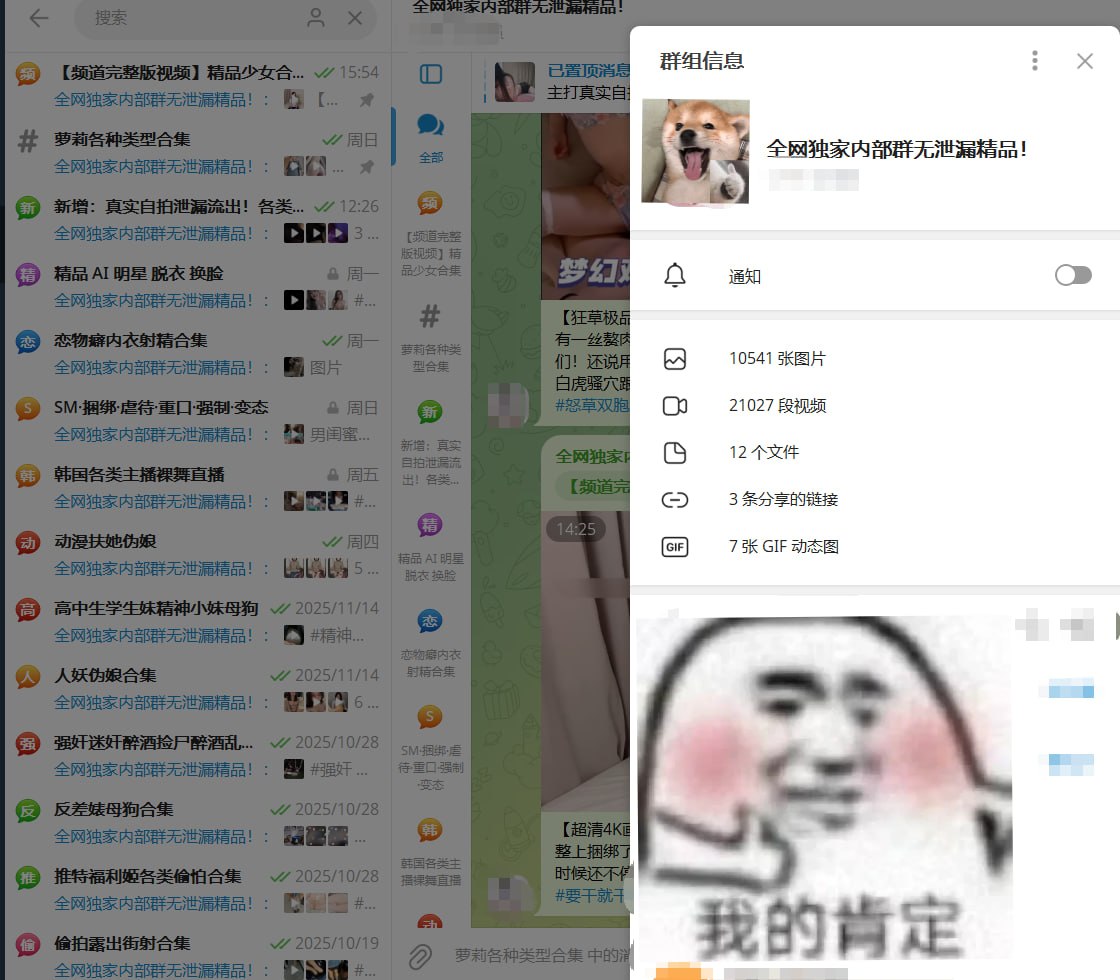Clear the search with the X icon

pos(355,18)
